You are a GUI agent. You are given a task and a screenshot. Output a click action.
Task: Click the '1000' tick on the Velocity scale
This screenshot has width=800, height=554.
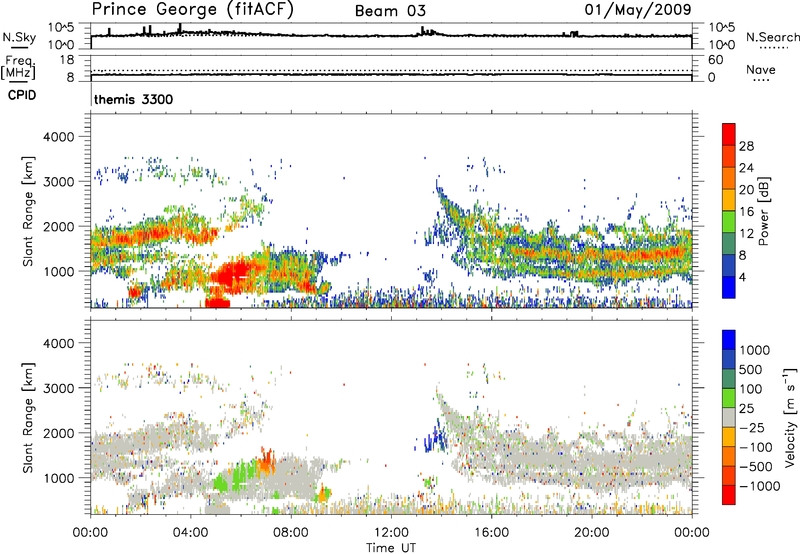point(755,350)
